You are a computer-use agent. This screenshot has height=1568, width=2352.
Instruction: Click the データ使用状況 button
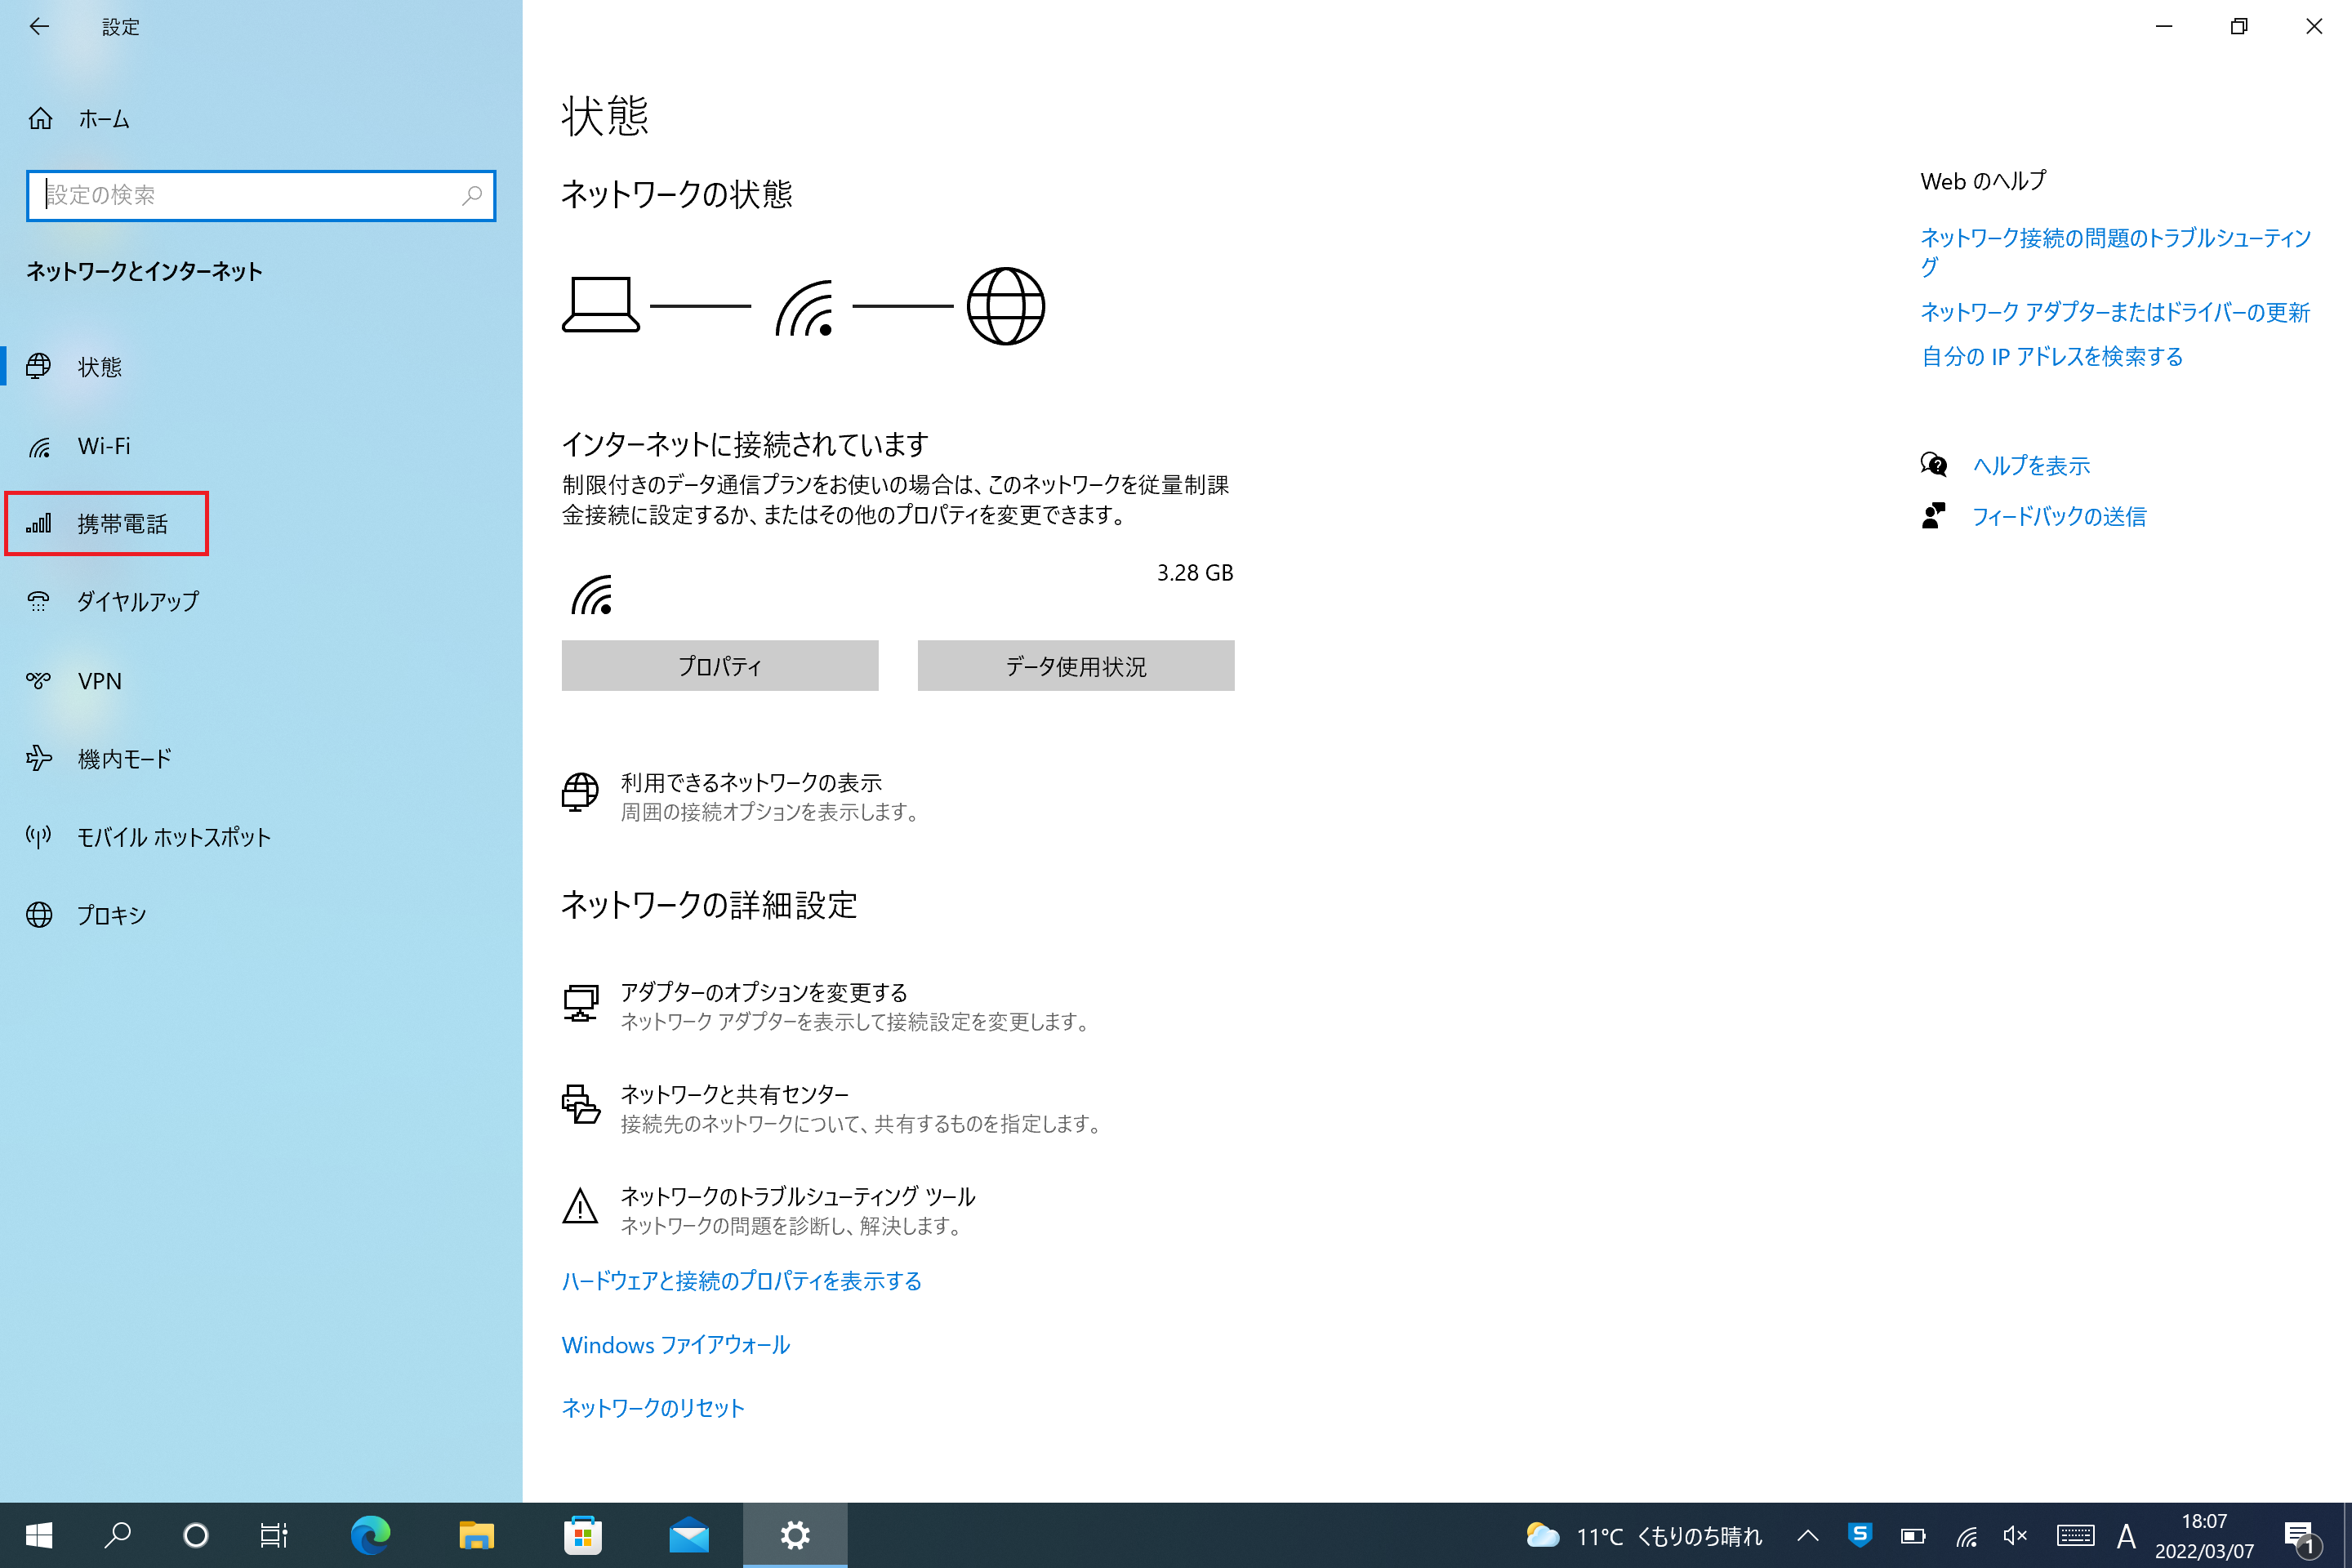1076,666
